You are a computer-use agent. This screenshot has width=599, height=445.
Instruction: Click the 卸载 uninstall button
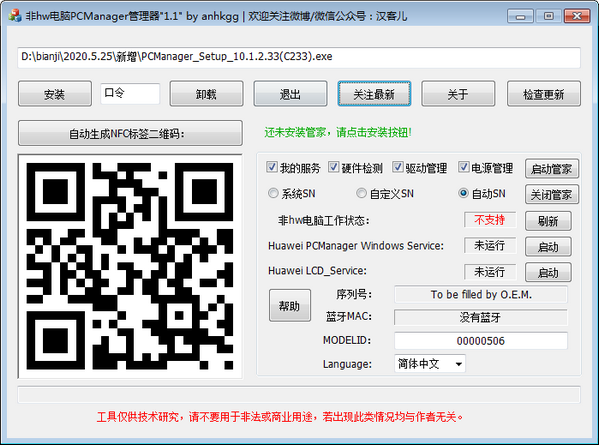coord(206,94)
